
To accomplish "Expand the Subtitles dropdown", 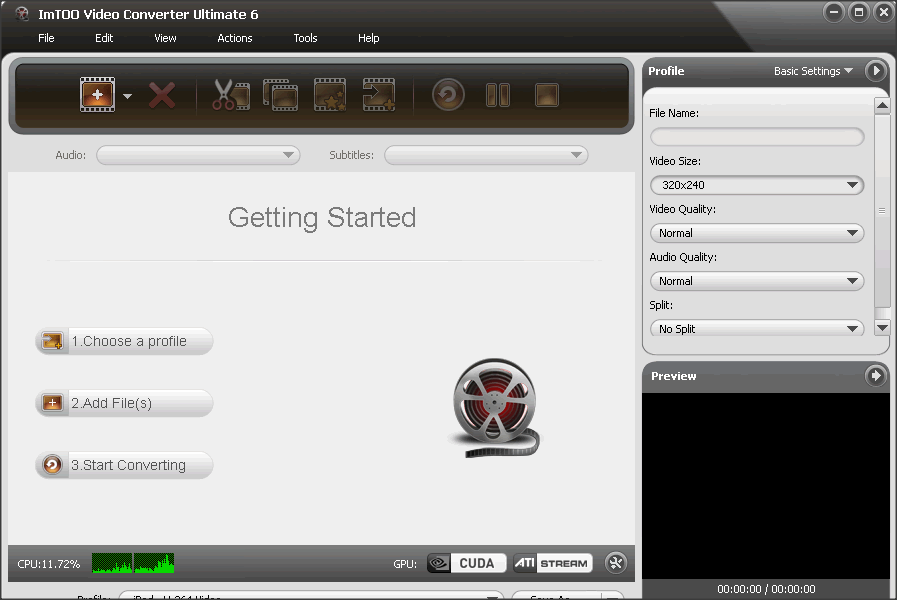I will (486, 155).
